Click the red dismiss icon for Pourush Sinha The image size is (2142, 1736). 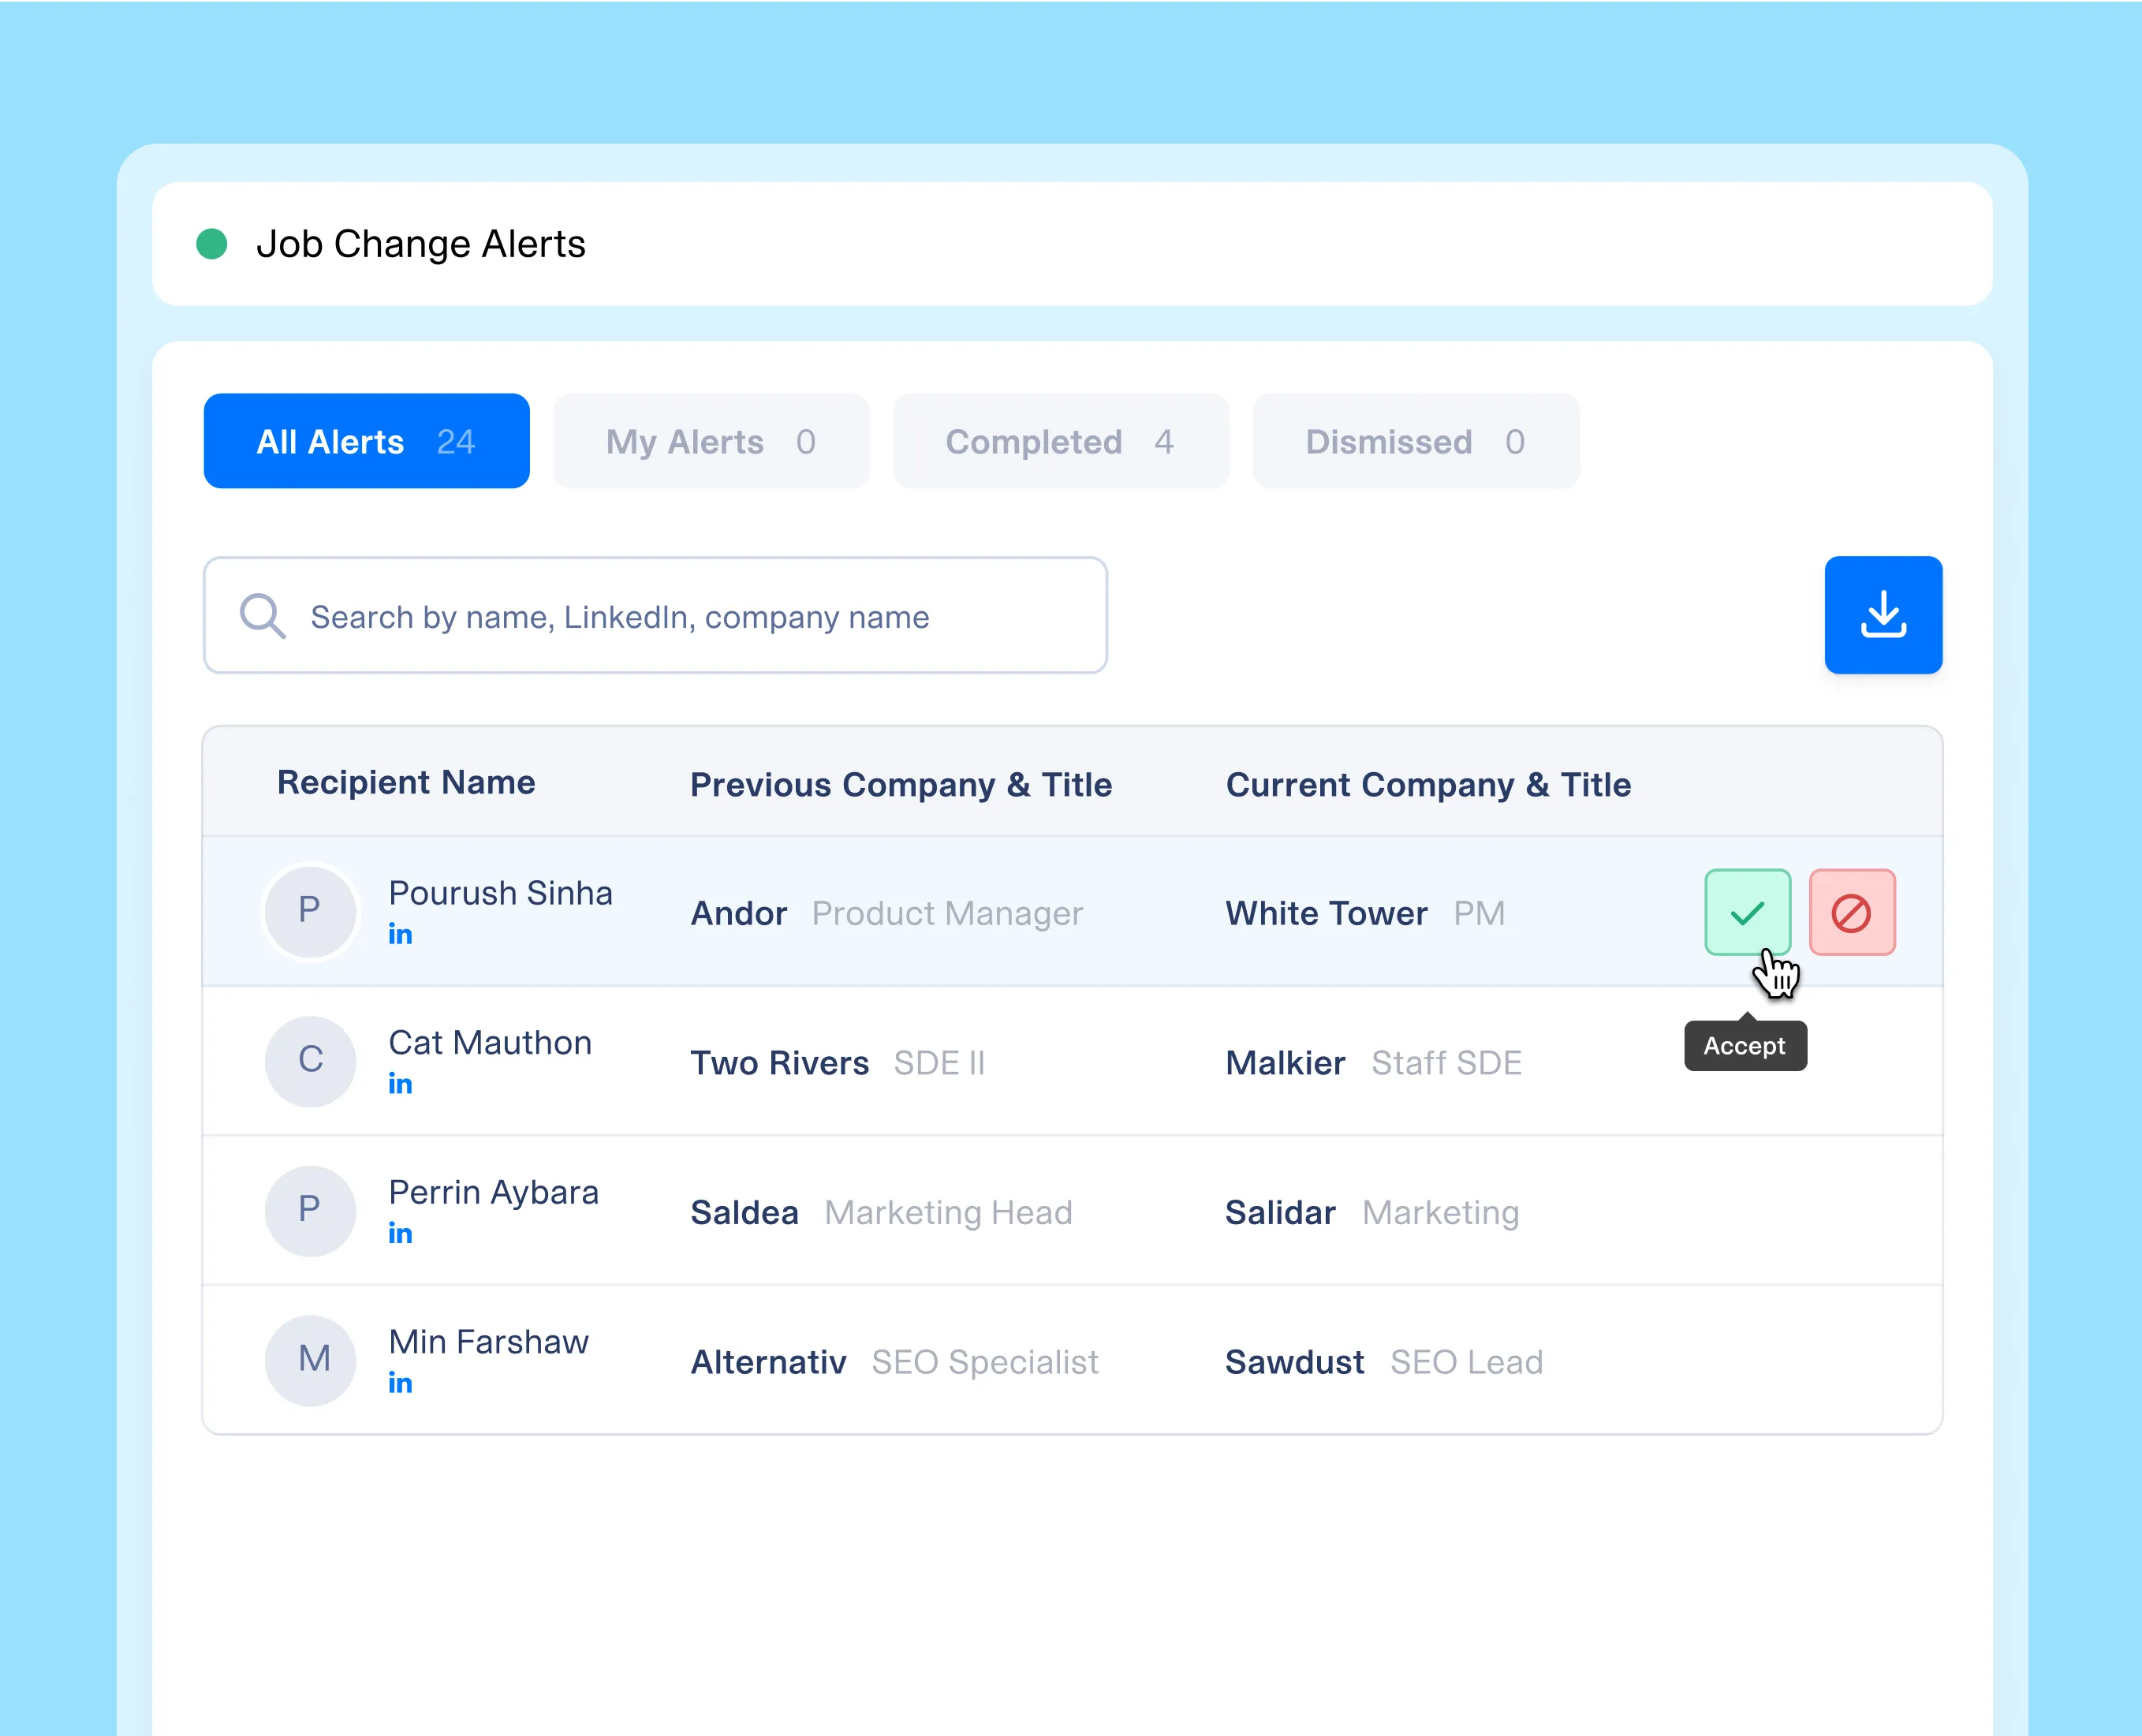tap(1851, 912)
